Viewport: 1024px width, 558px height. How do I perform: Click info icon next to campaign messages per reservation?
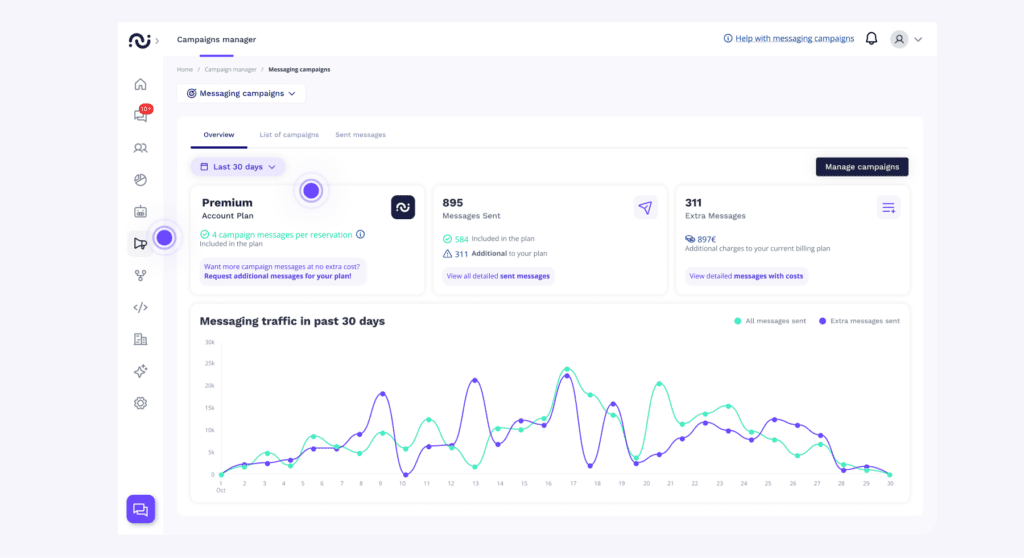pyautogui.click(x=361, y=235)
